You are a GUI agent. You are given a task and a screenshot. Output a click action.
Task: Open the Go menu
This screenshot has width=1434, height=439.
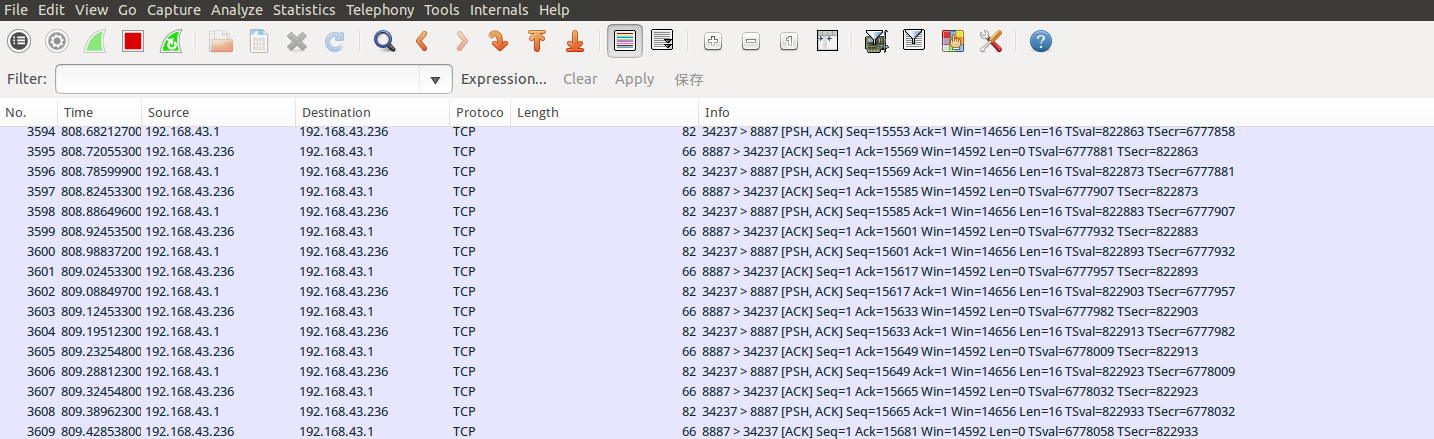point(127,10)
